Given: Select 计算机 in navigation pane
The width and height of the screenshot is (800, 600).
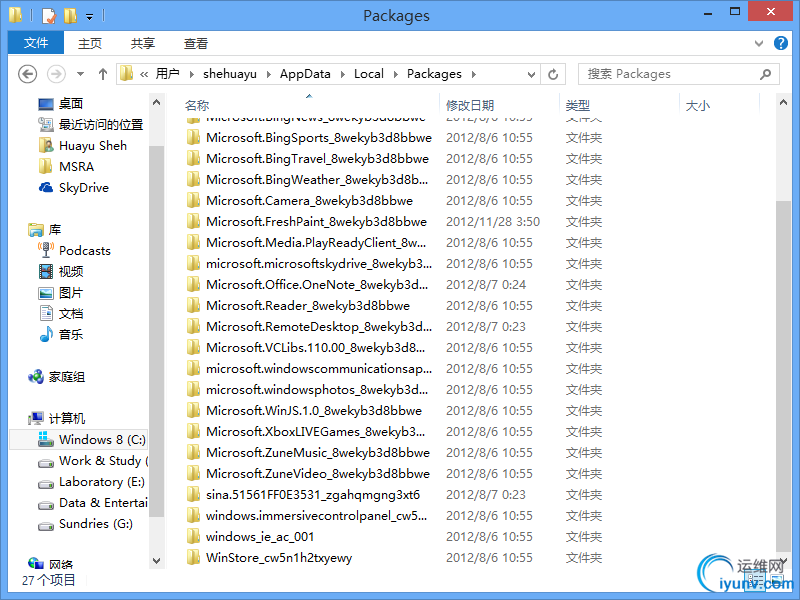Looking at the screenshot, I should pos(66,419).
